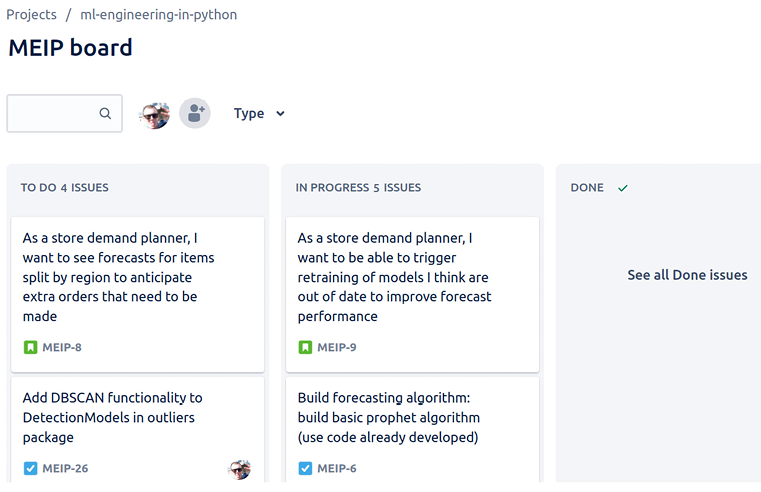The width and height of the screenshot is (761, 492).
Task: Click the MEIP-9 issue key
Action: [x=337, y=348]
